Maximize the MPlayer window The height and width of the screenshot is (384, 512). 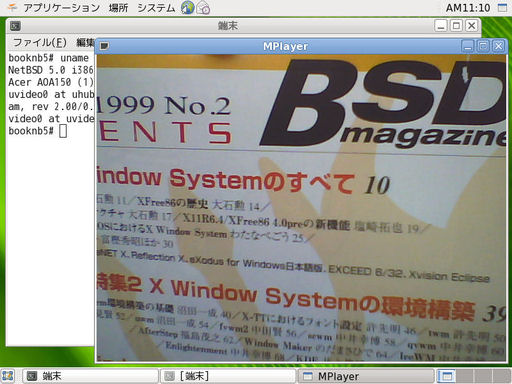pyautogui.click(x=483, y=46)
